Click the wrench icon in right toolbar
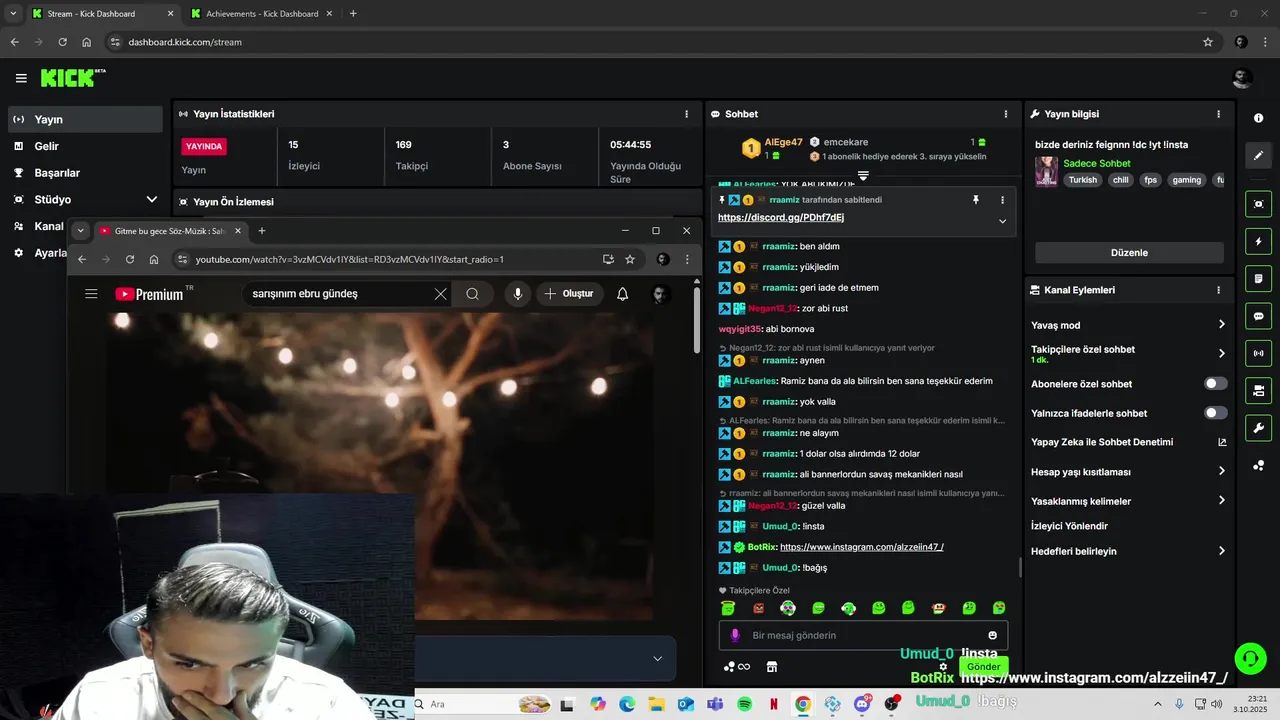 click(1258, 428)
